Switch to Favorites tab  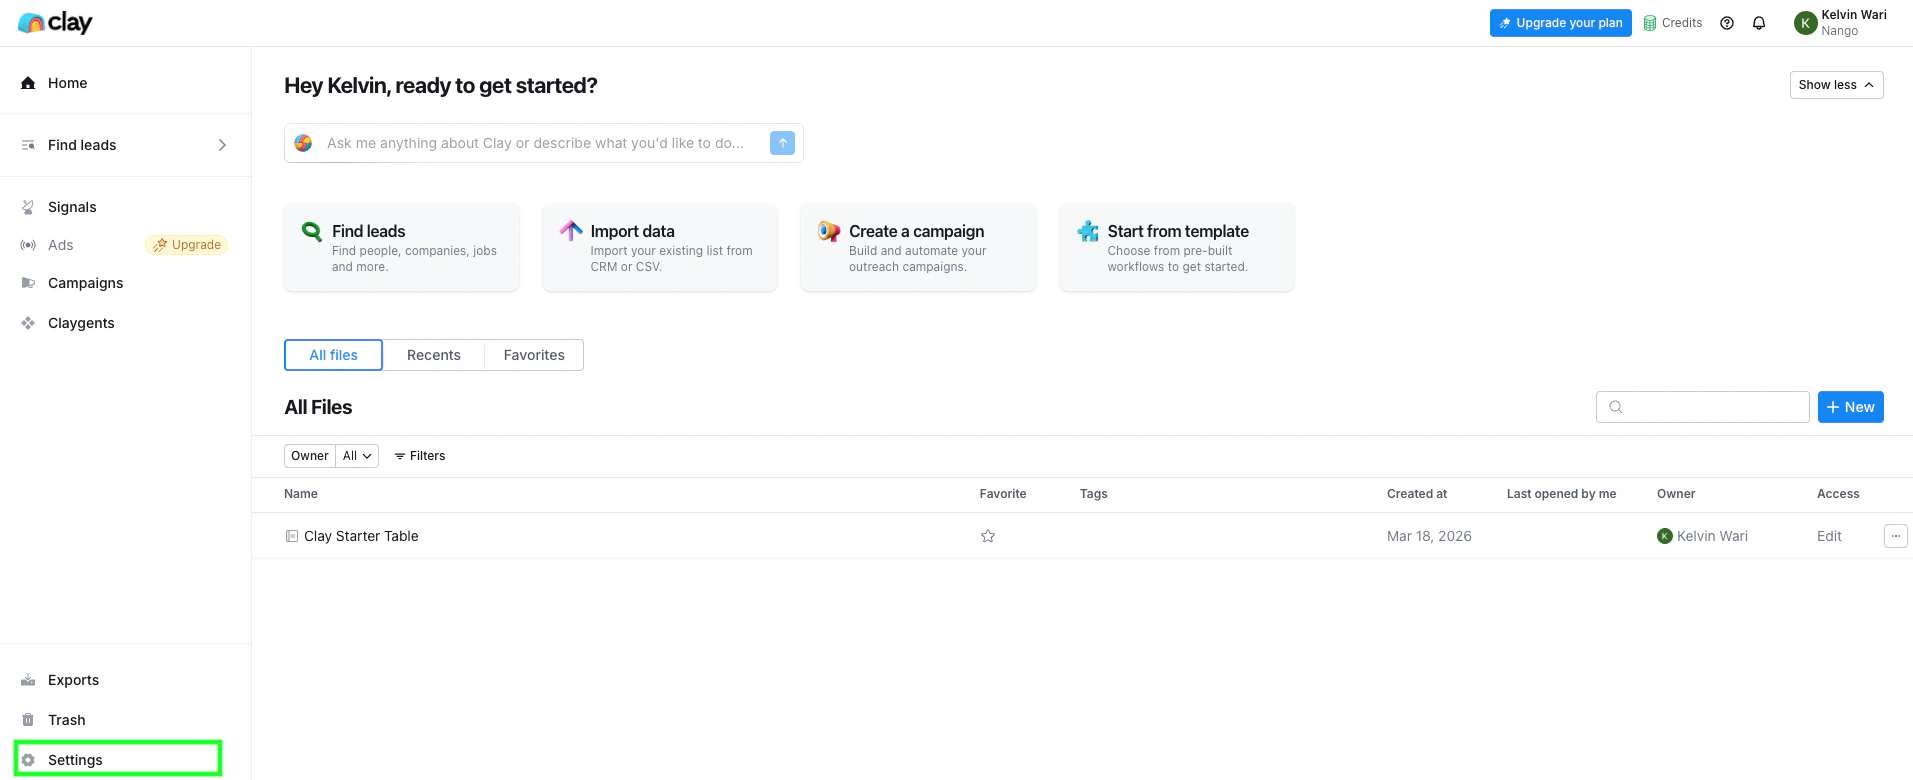534,355
